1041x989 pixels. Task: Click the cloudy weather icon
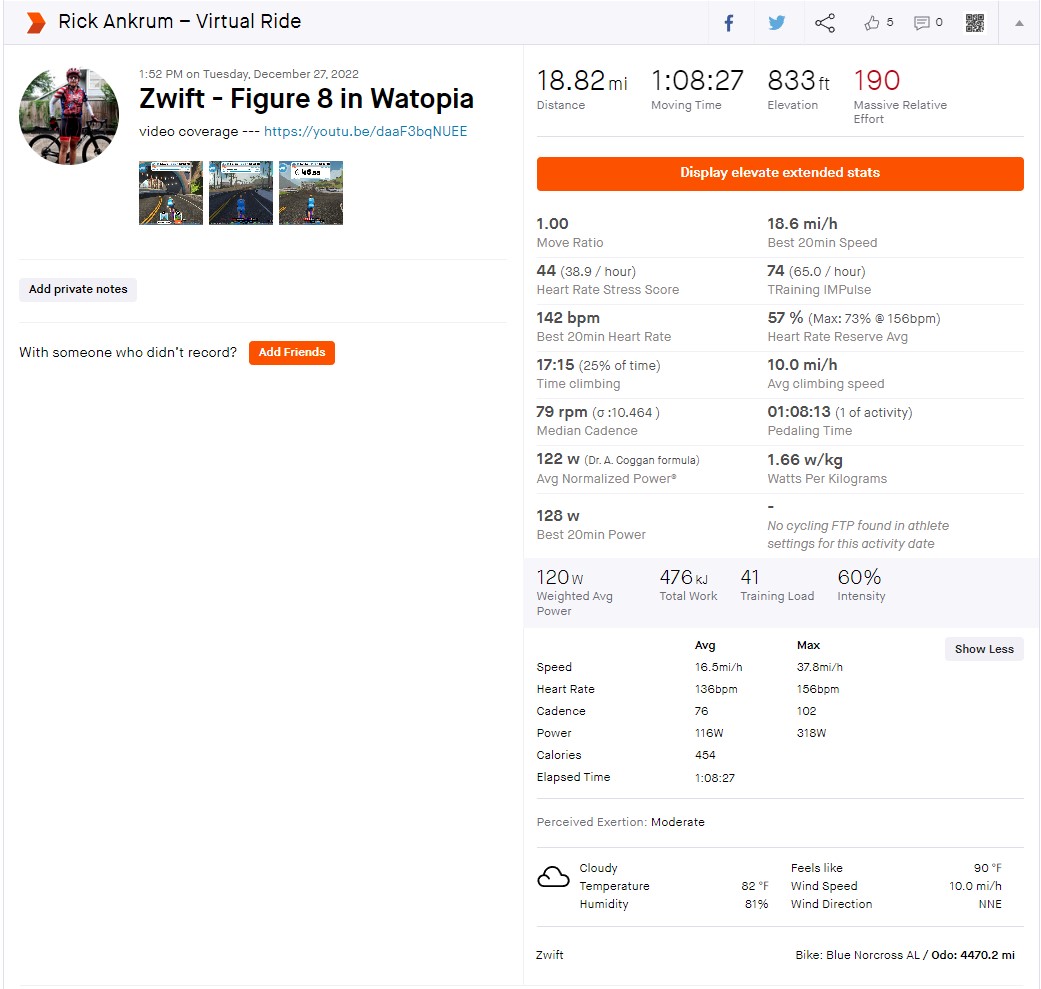[x=553, y=877]
